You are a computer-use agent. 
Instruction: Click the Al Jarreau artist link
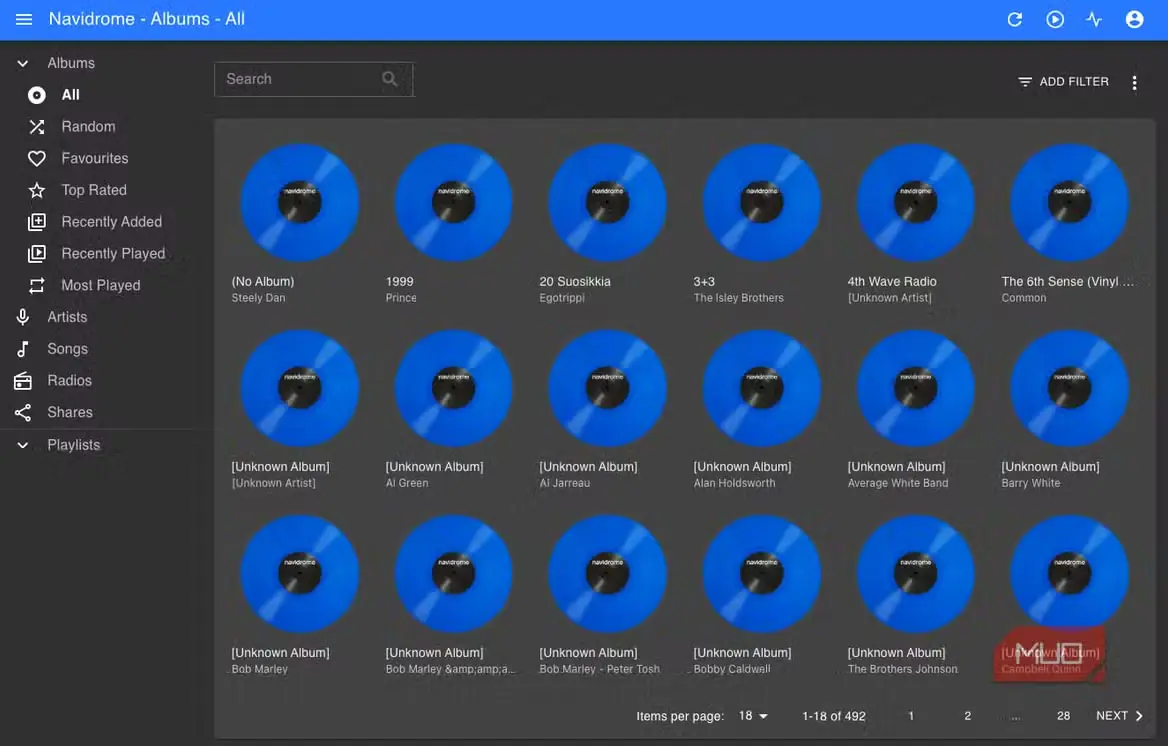[564, 483]
